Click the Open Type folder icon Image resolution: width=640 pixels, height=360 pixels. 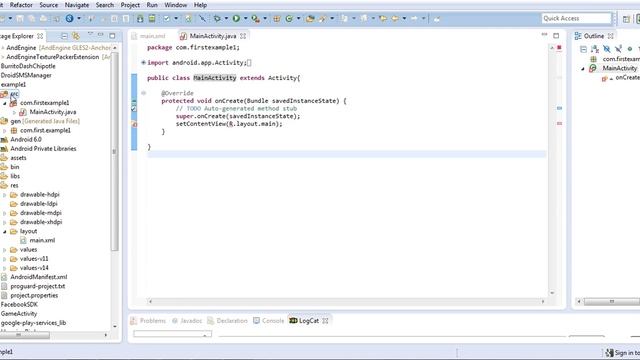[x=310, y=18]
